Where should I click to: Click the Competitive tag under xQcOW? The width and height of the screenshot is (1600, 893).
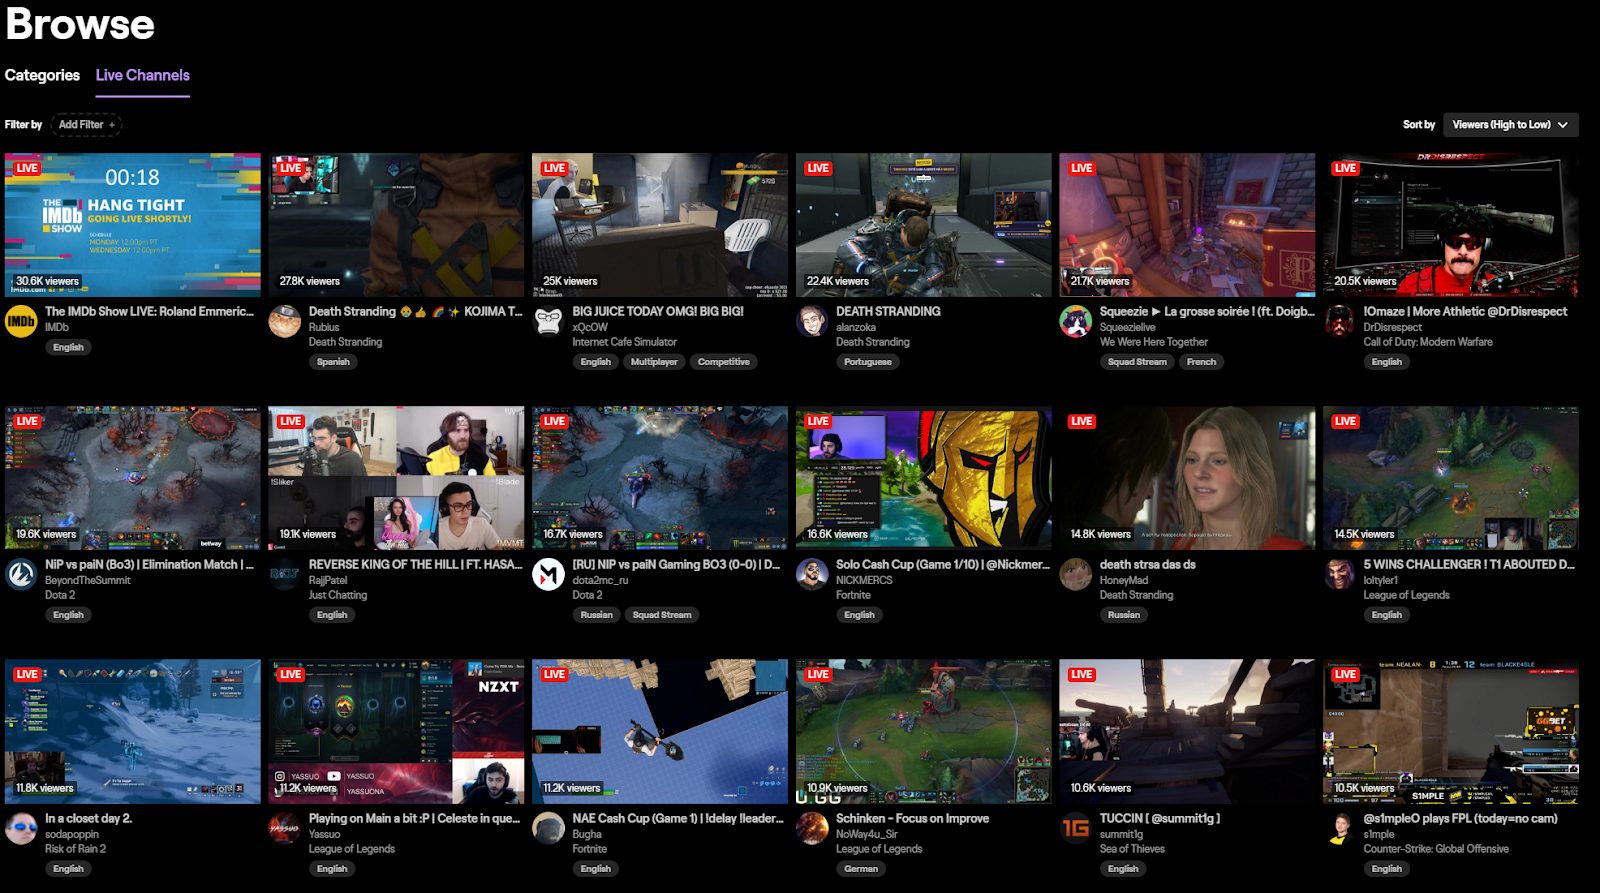tap(724, 362)
